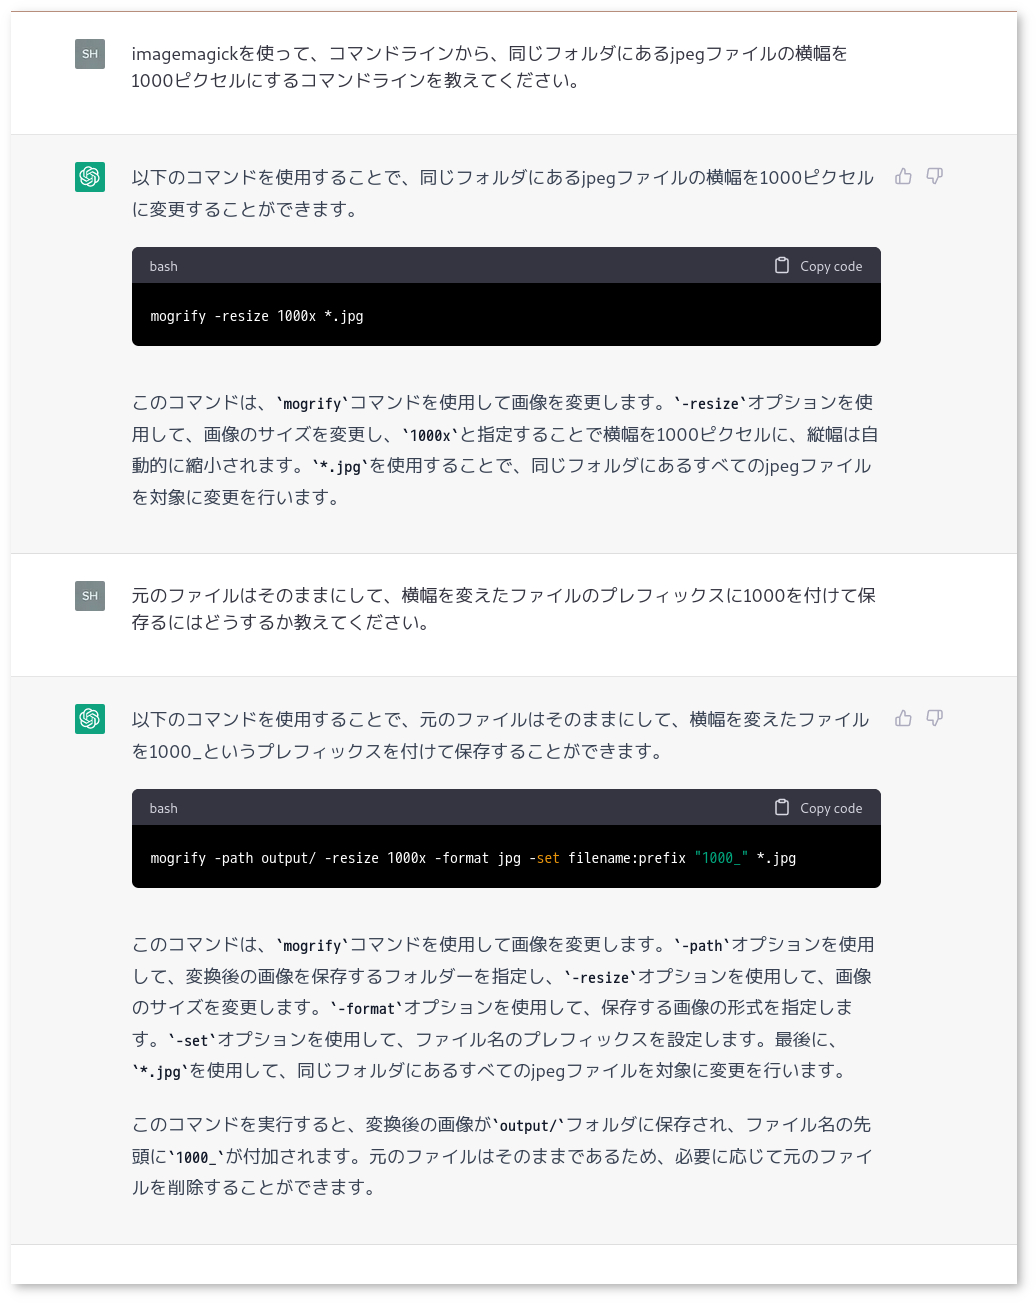
Task: Click the orange "-set" keyword in the code
Action: click(548, 858)
